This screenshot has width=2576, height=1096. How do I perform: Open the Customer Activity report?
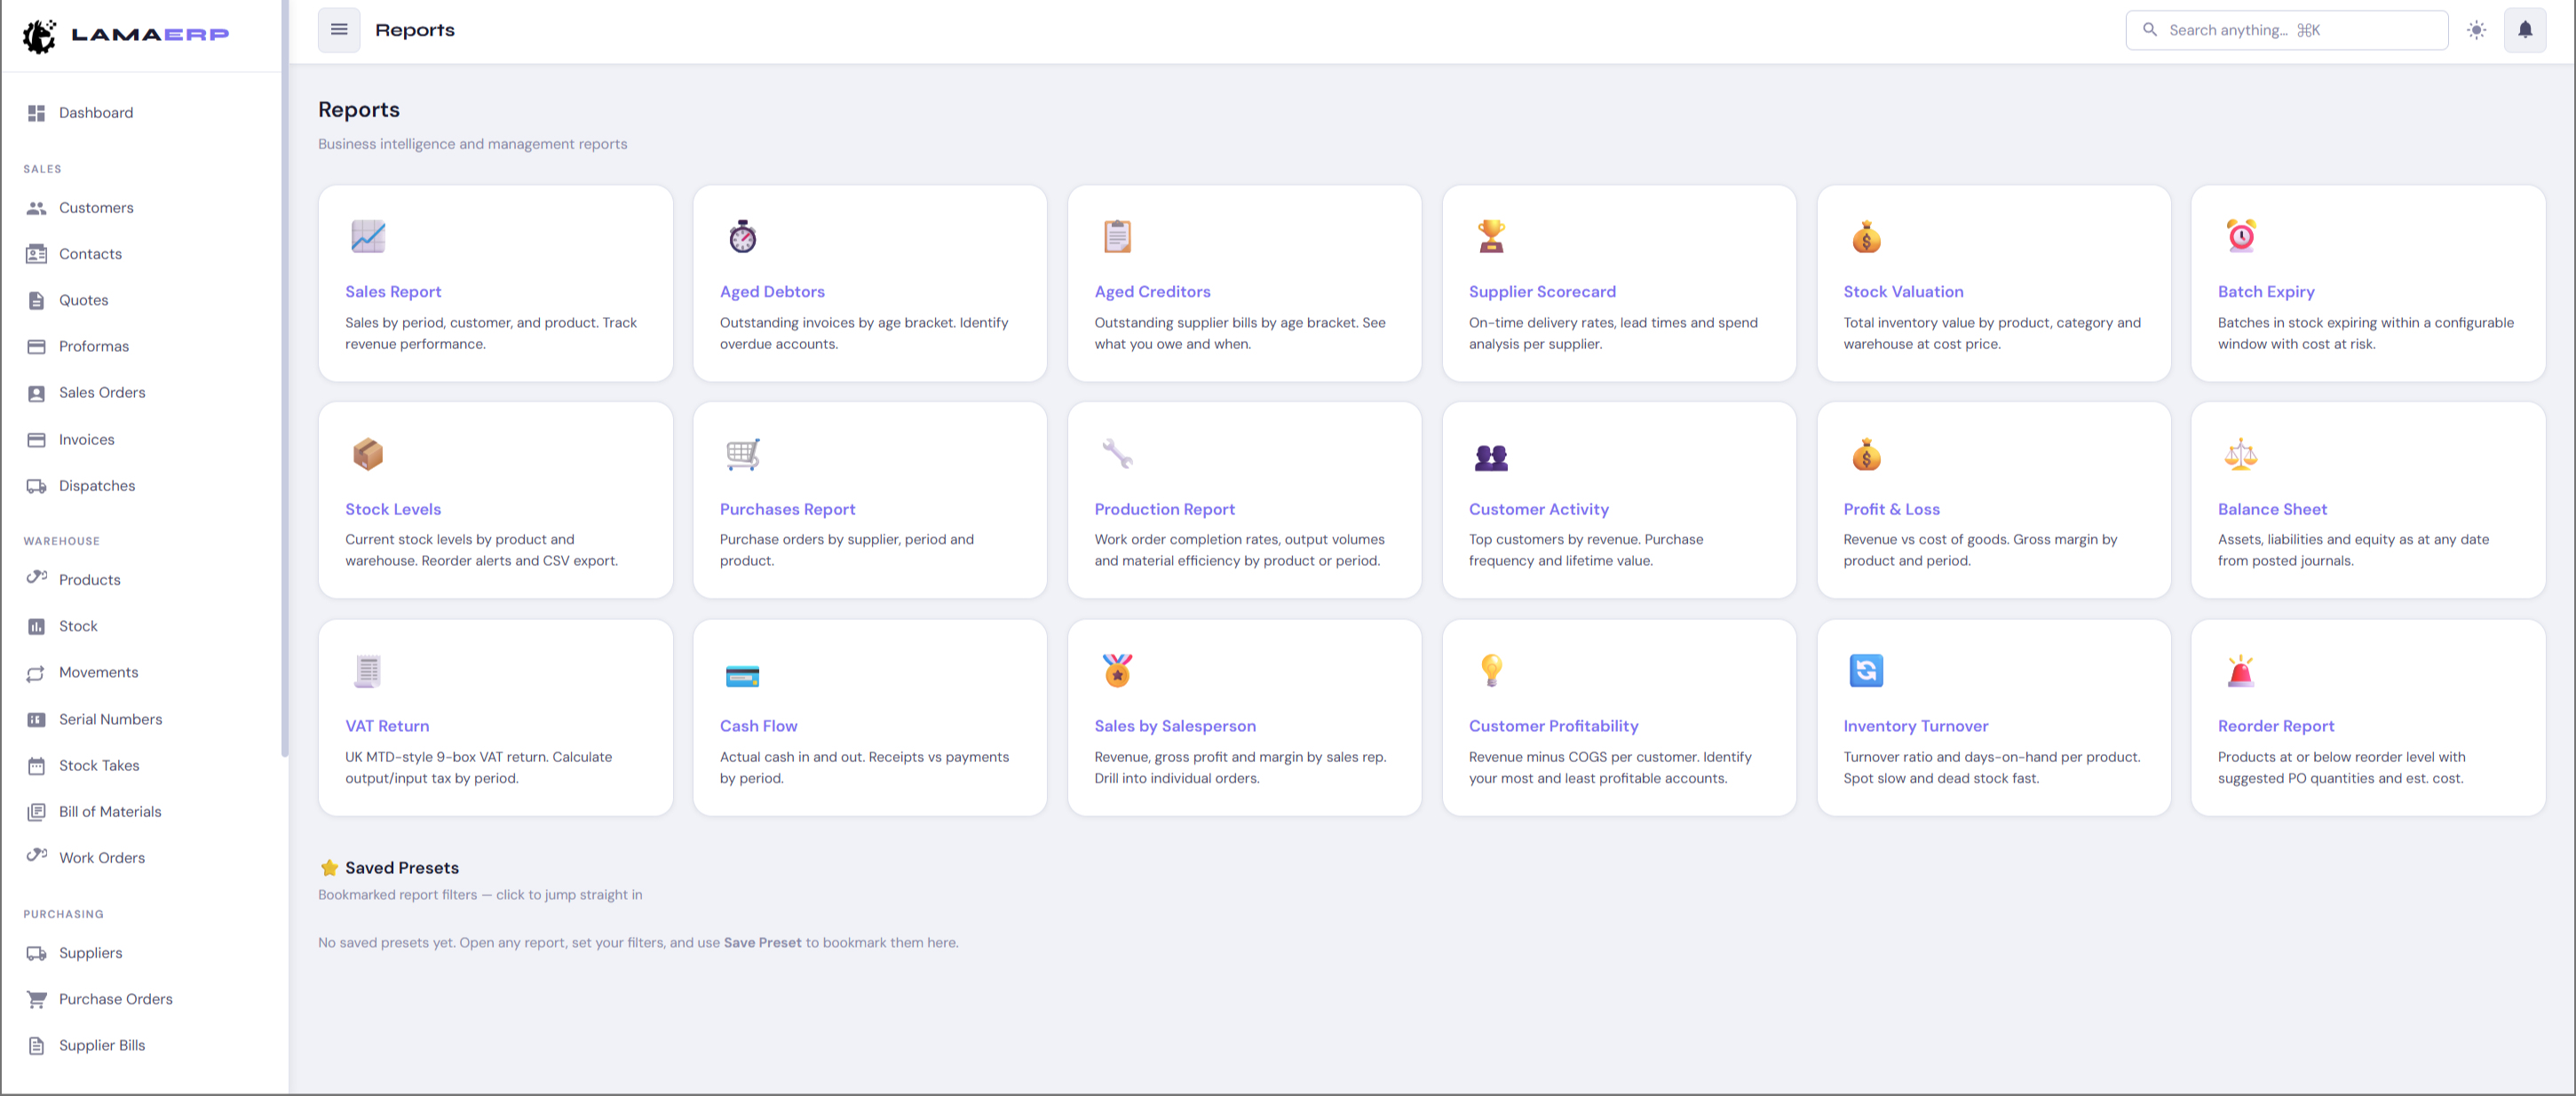[x=1538, y=509]
